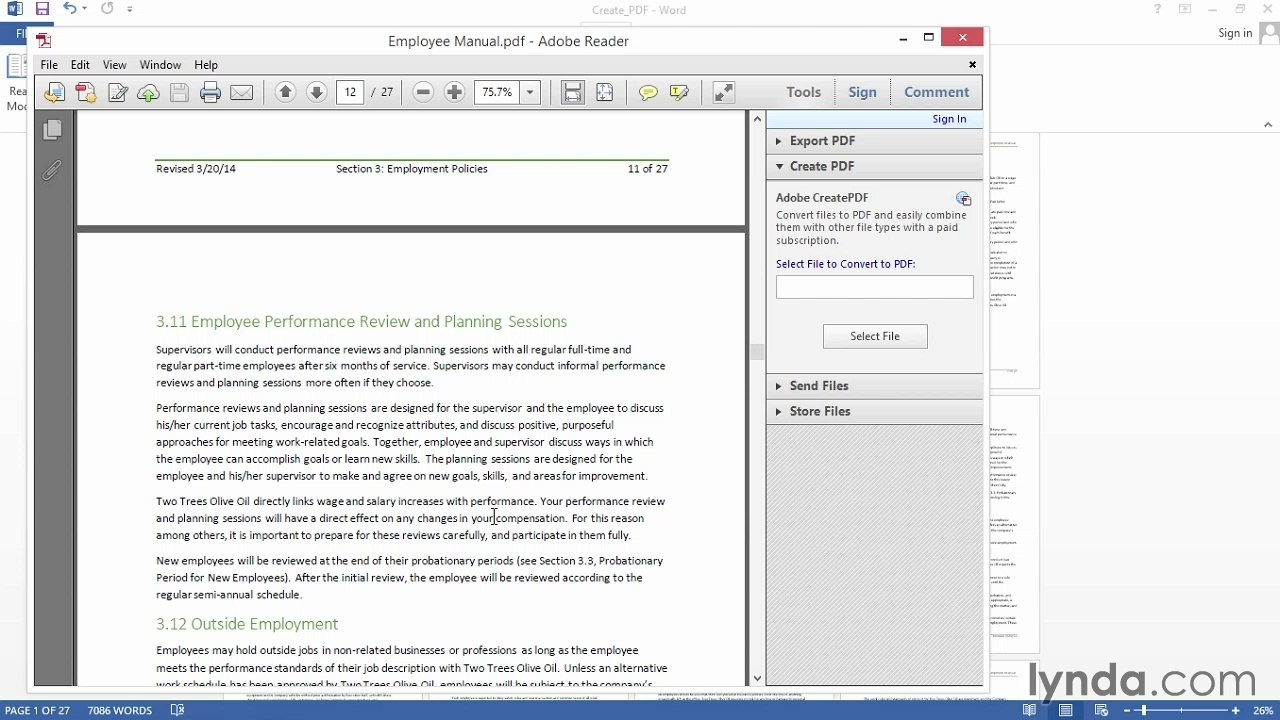Click the document scrollbar down arrow
This screenshot has width=1280, height=720.
tap(757, 679)
